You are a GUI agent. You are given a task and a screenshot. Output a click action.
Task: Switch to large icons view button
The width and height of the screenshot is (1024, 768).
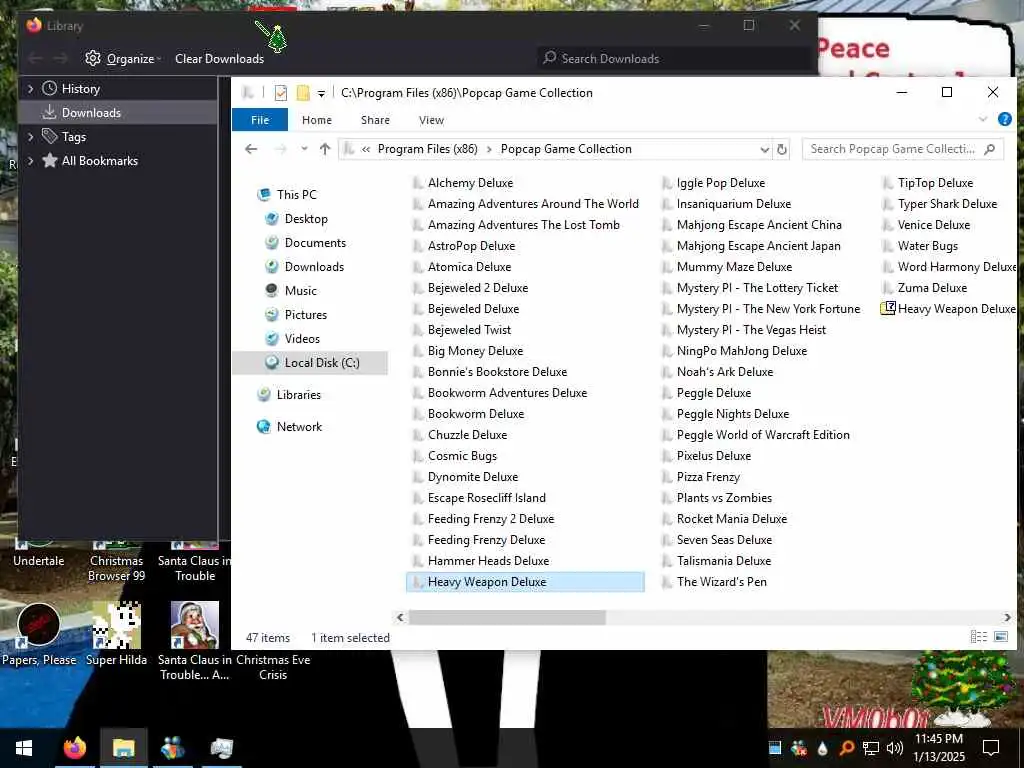(1000, 637)
